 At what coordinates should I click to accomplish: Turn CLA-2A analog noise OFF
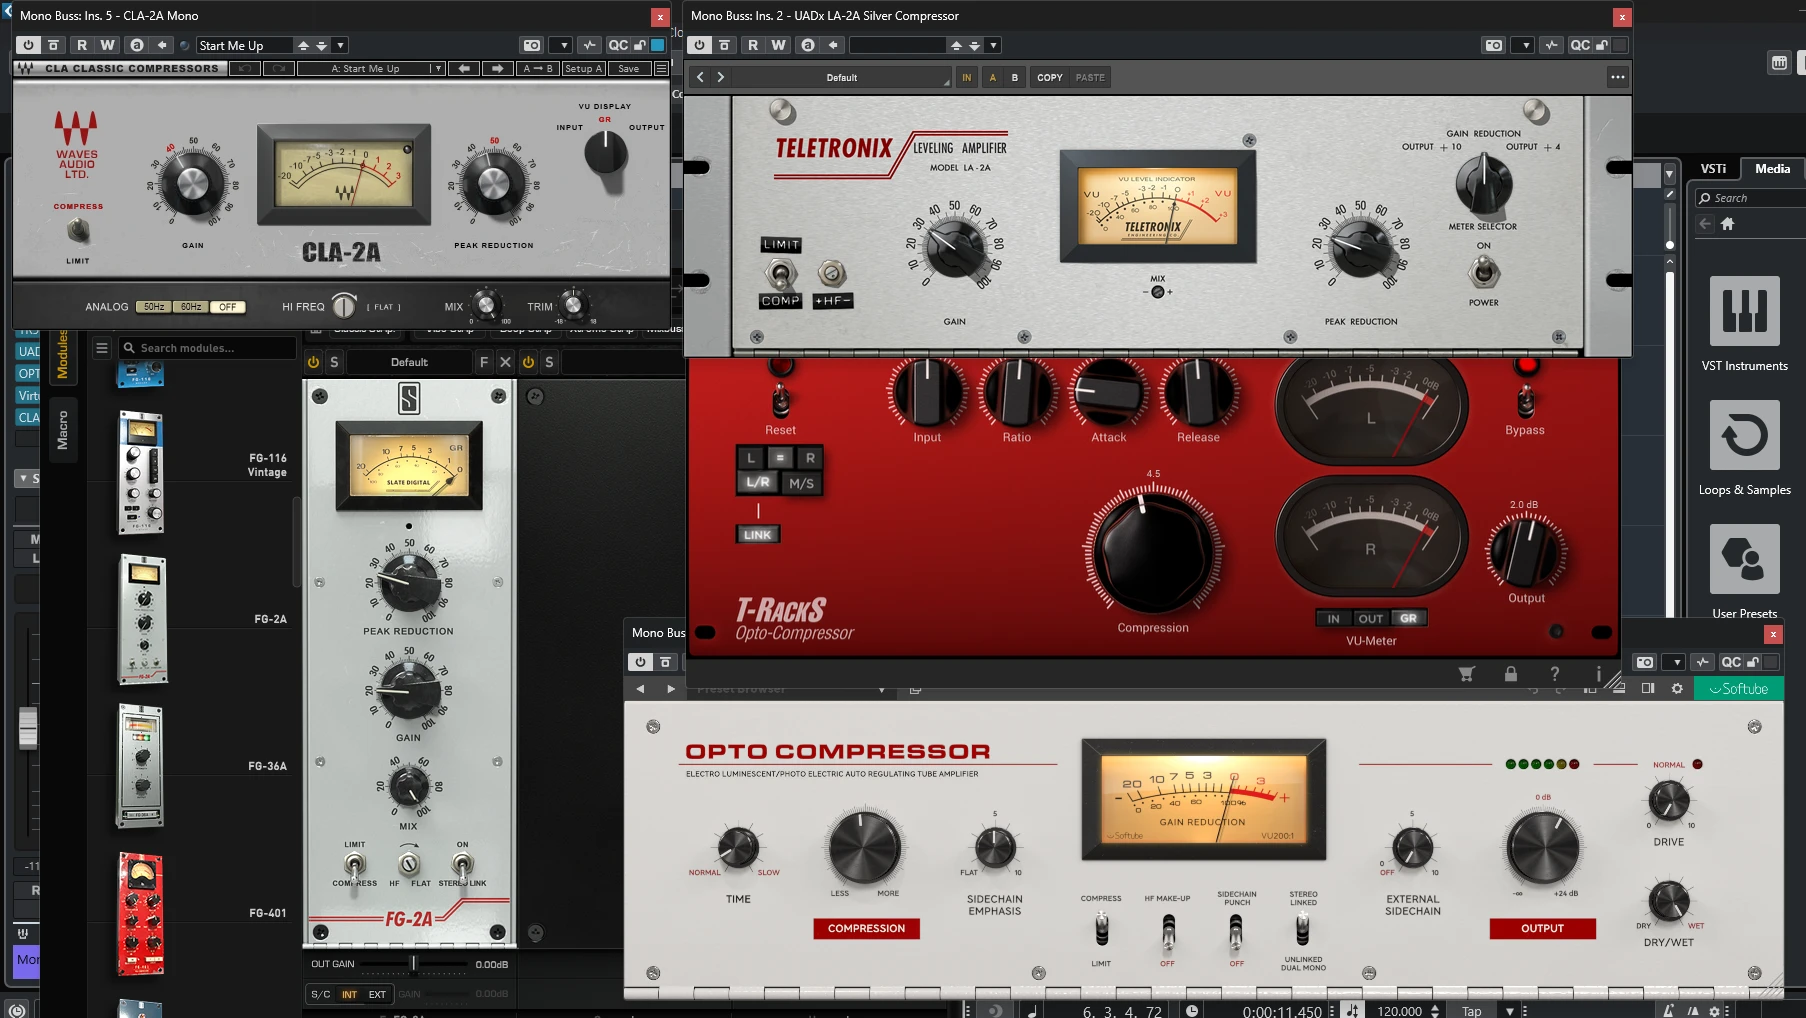tap(227, 307)
